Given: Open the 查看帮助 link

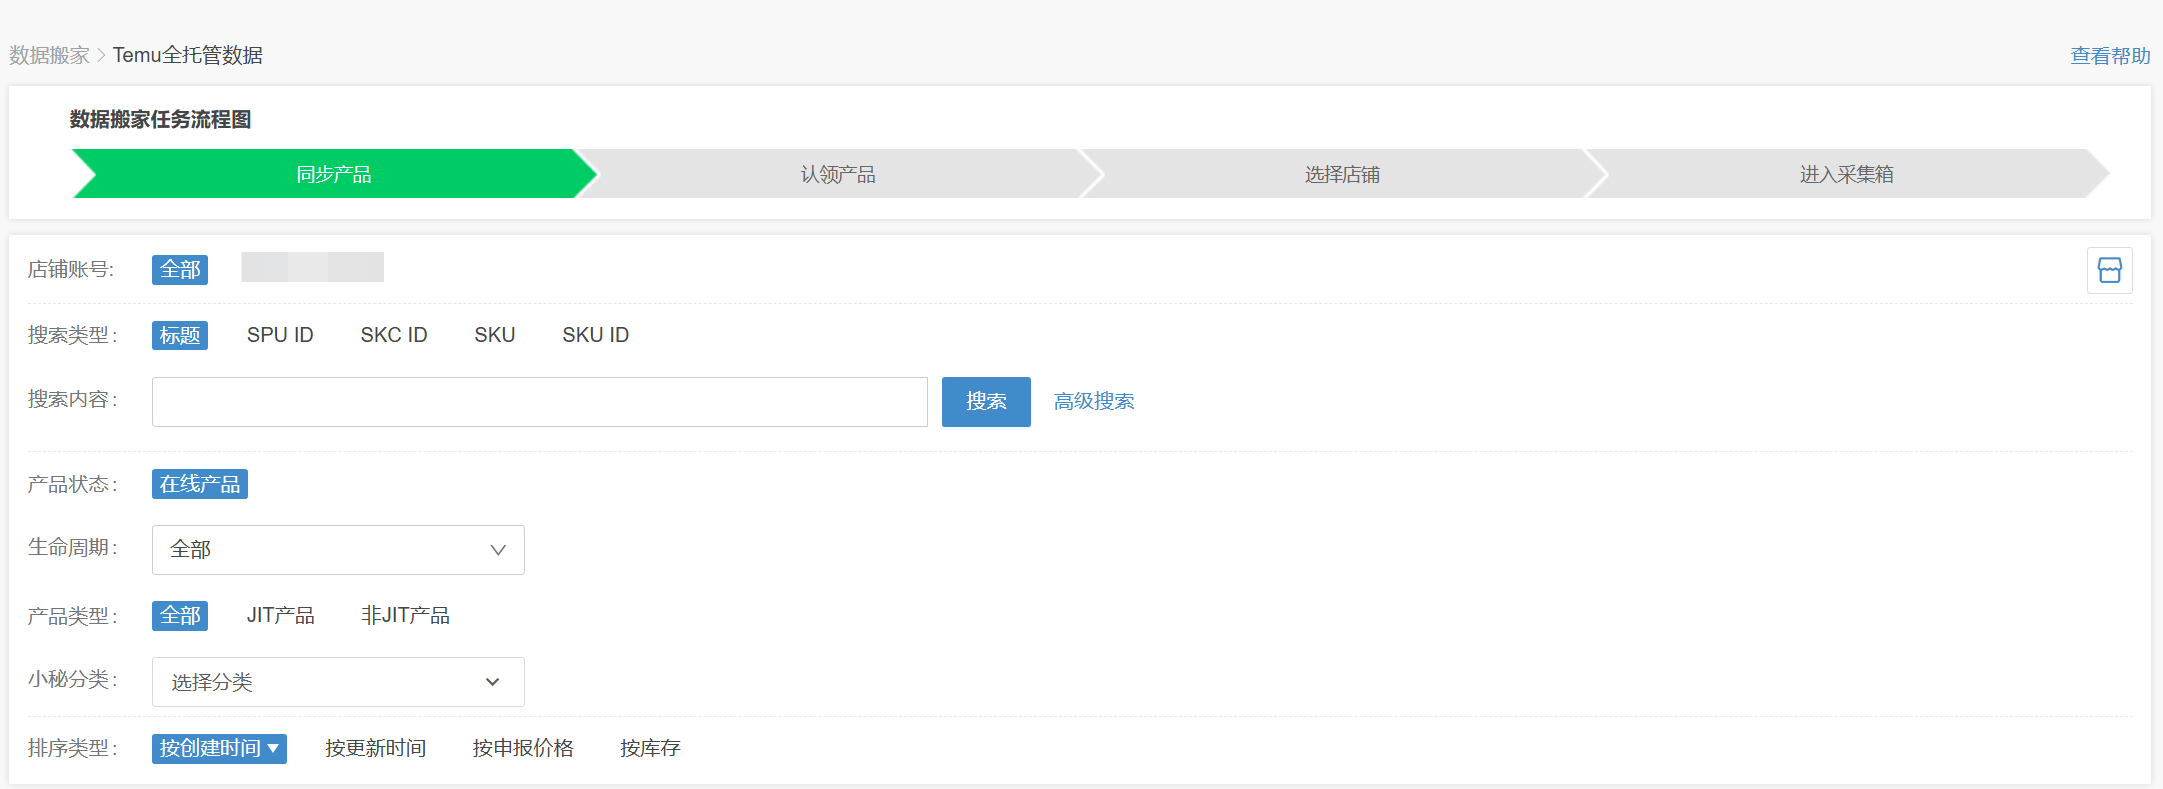Looking at the screenshot, I should (x=2110, y=56).
